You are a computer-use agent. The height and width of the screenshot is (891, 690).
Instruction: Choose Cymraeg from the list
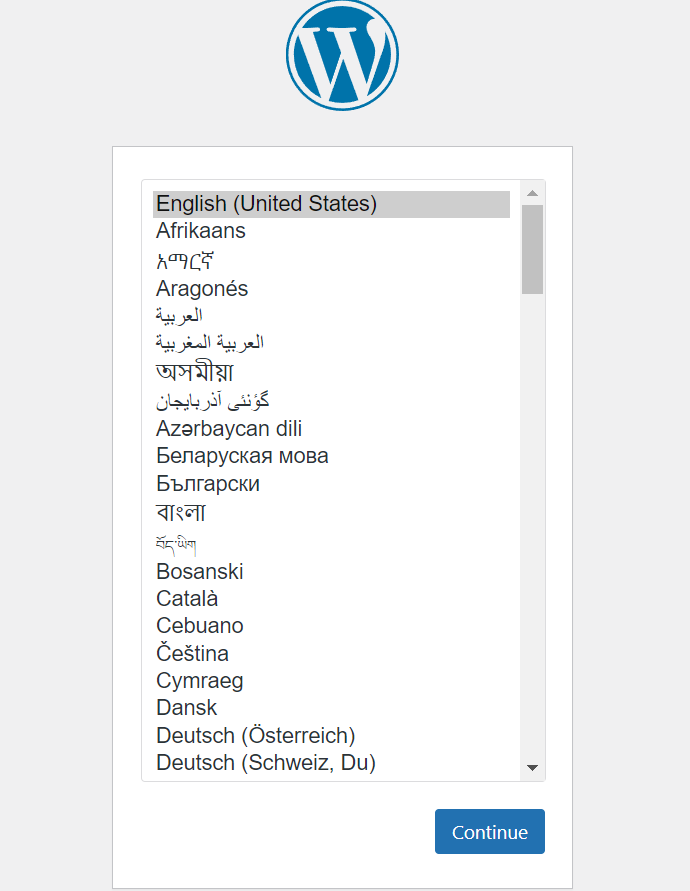[331, 681]
